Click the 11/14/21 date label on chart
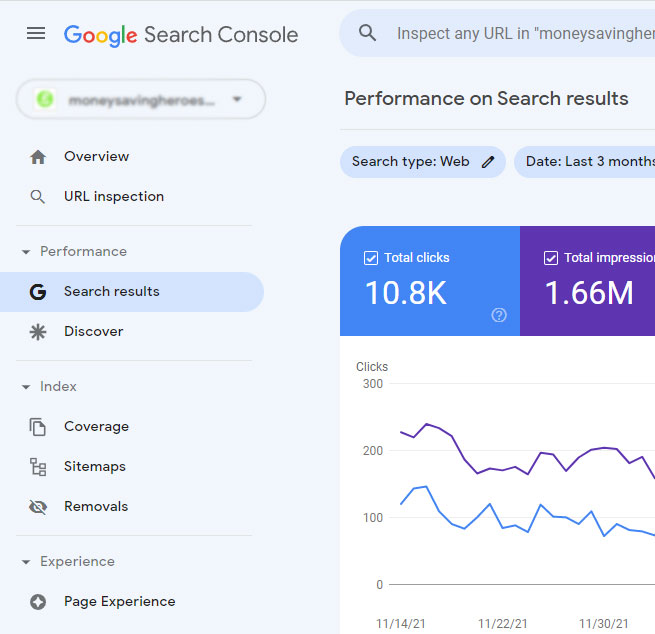The width and height of the screenshot is (655, 634). point(400,624)
